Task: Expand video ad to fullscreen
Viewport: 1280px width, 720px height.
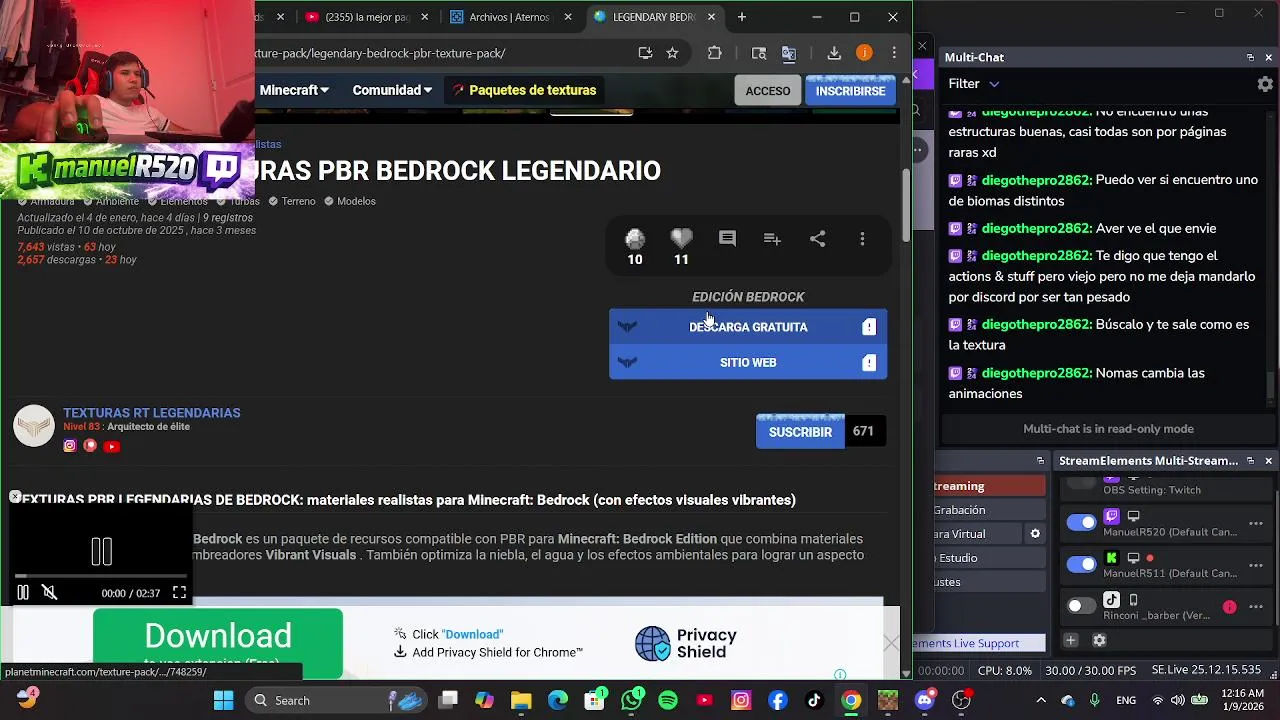Action: tap(179, 592)
